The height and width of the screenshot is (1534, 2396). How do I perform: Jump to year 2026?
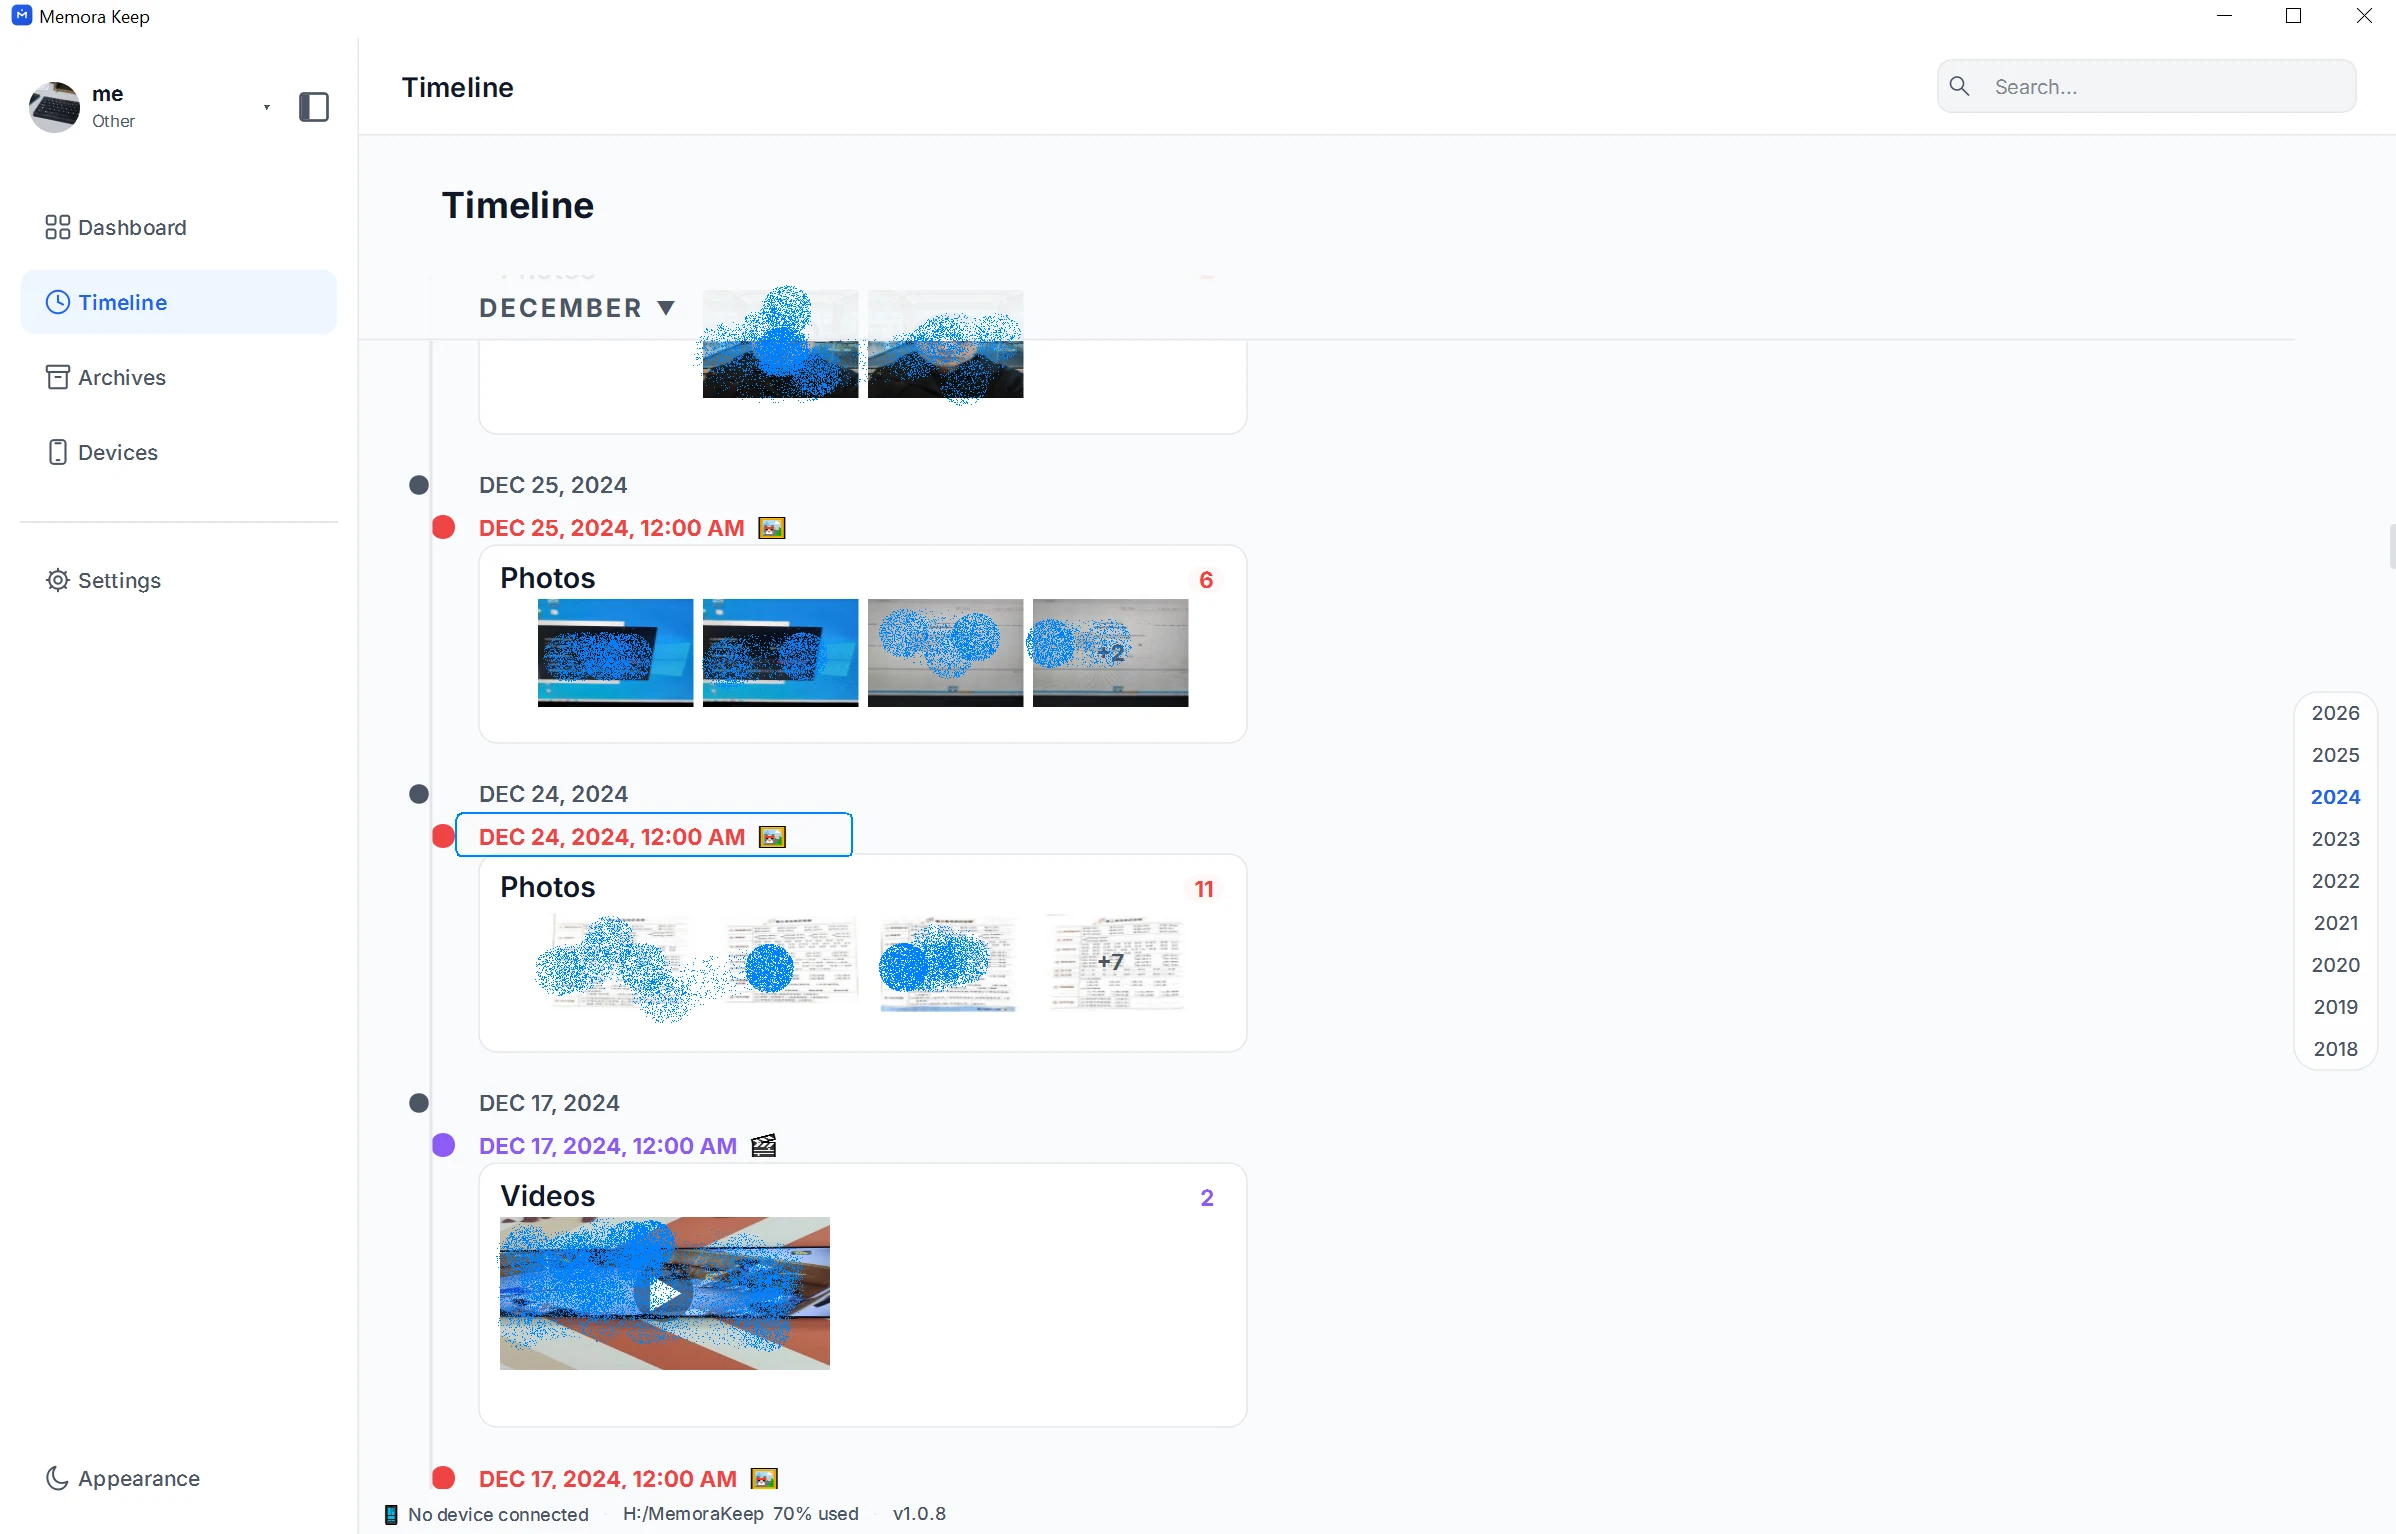coord(2335,713)
